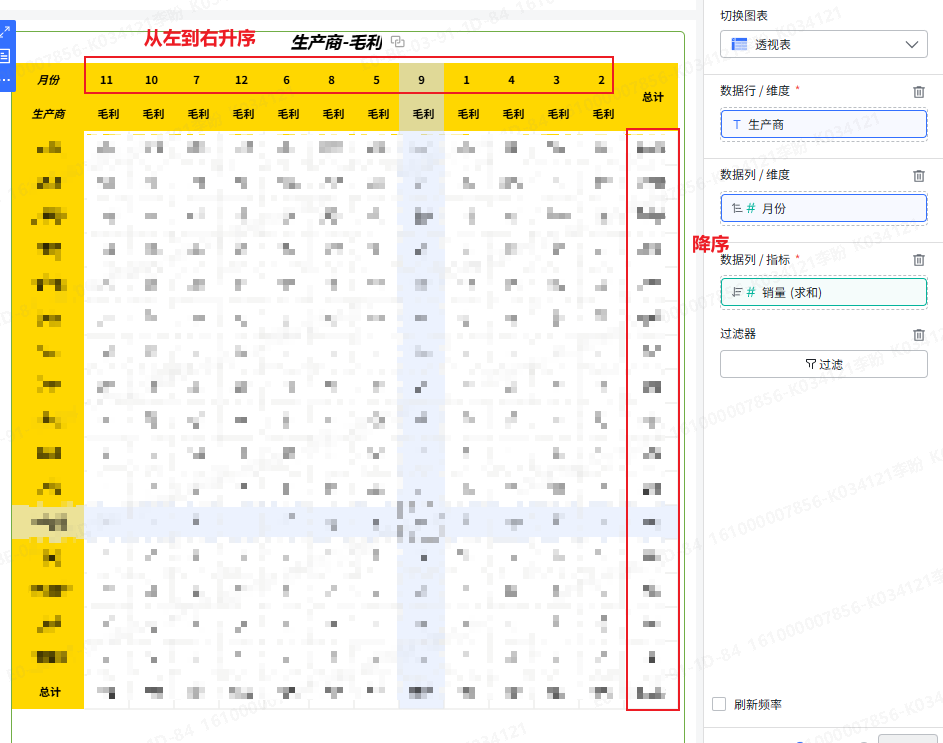This screenshot has width=943, height=743.
Task: Open the three-dots more options icon
Action: 5,78
